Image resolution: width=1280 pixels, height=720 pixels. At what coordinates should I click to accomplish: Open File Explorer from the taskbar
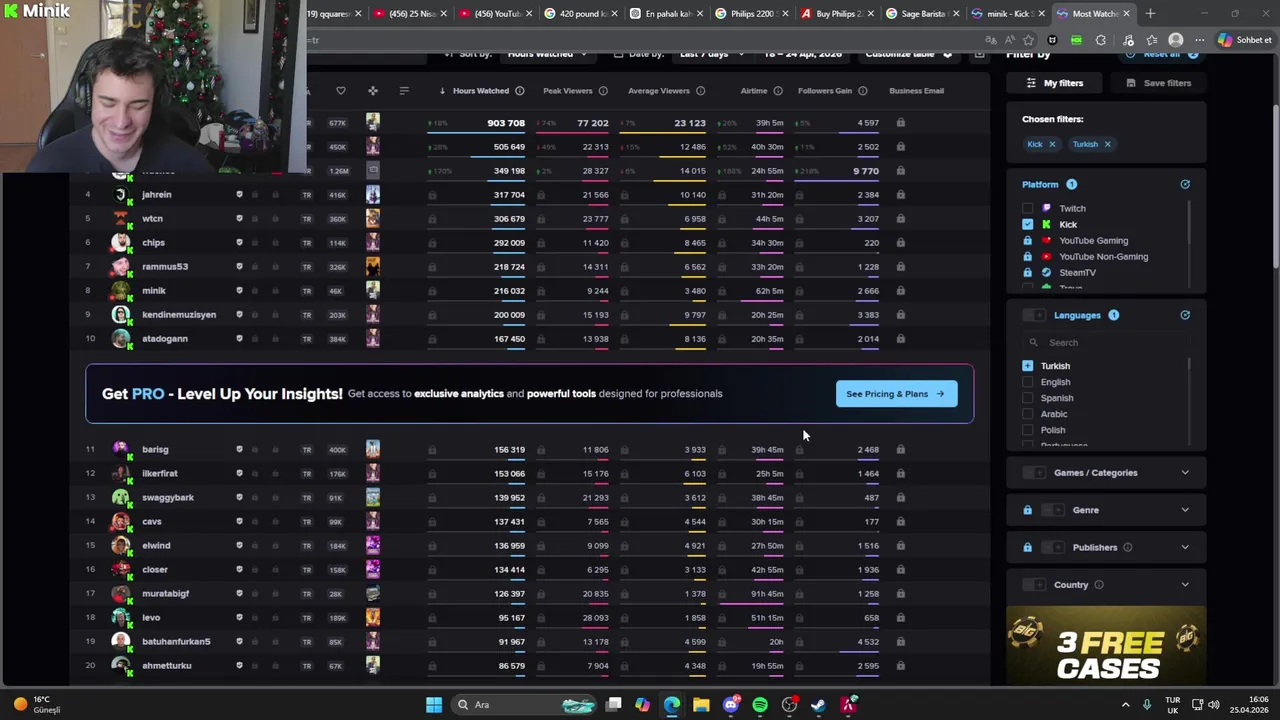point(701,705)
